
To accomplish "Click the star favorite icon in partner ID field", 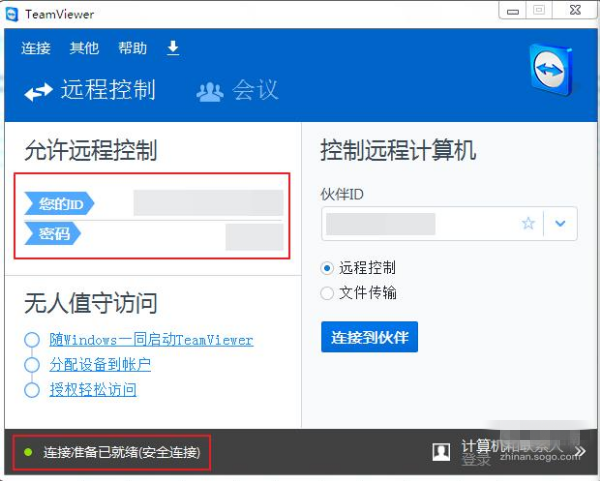I will [x=528, y=224].
